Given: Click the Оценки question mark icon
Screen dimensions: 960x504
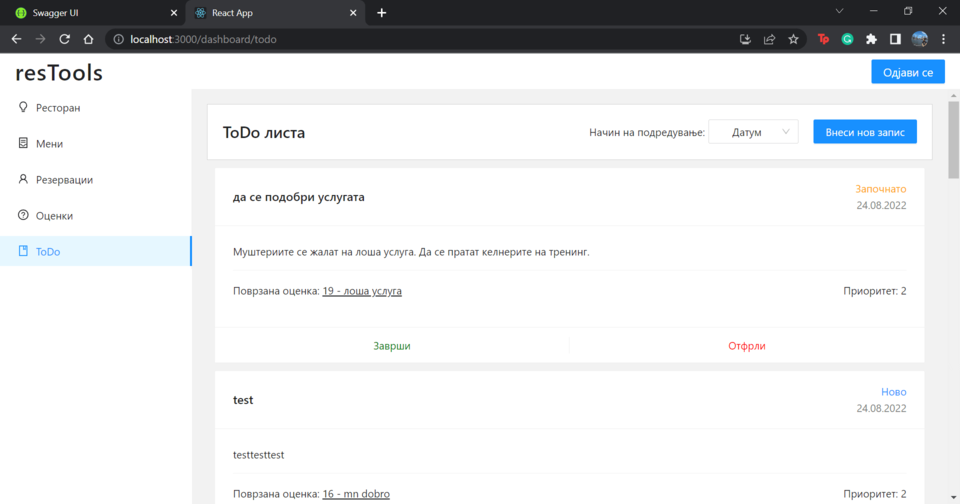Looking at the screenshot, I should (23, 215).
